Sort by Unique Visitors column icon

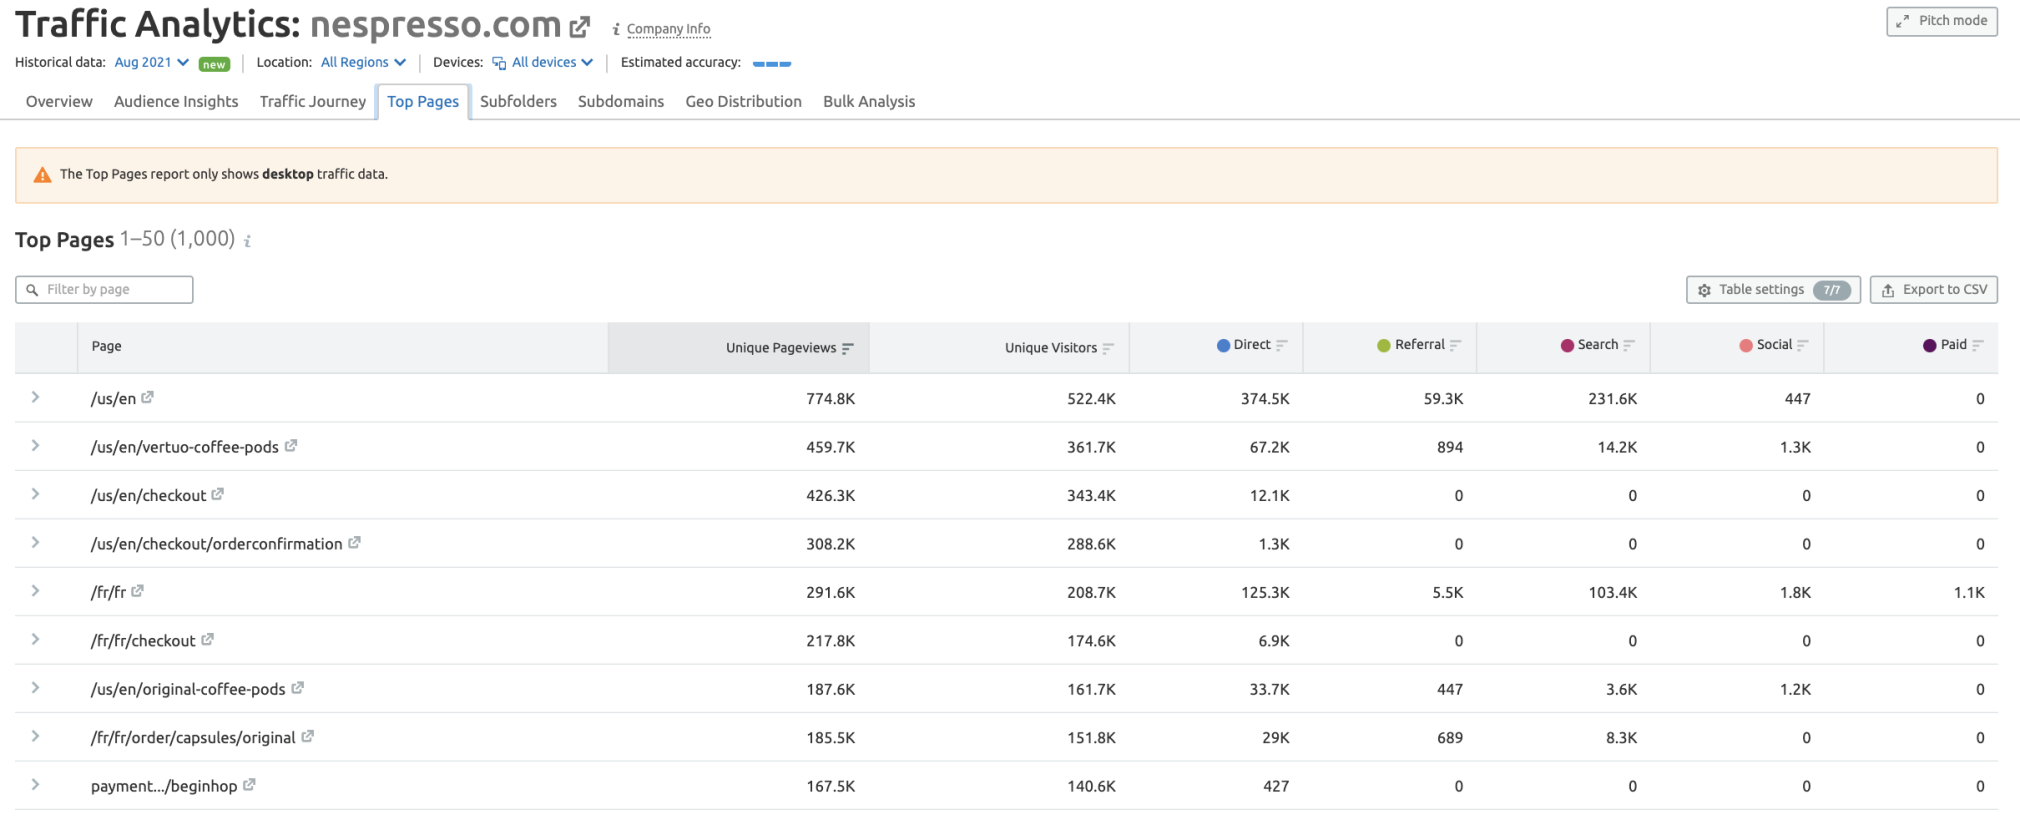[1108, 348]
